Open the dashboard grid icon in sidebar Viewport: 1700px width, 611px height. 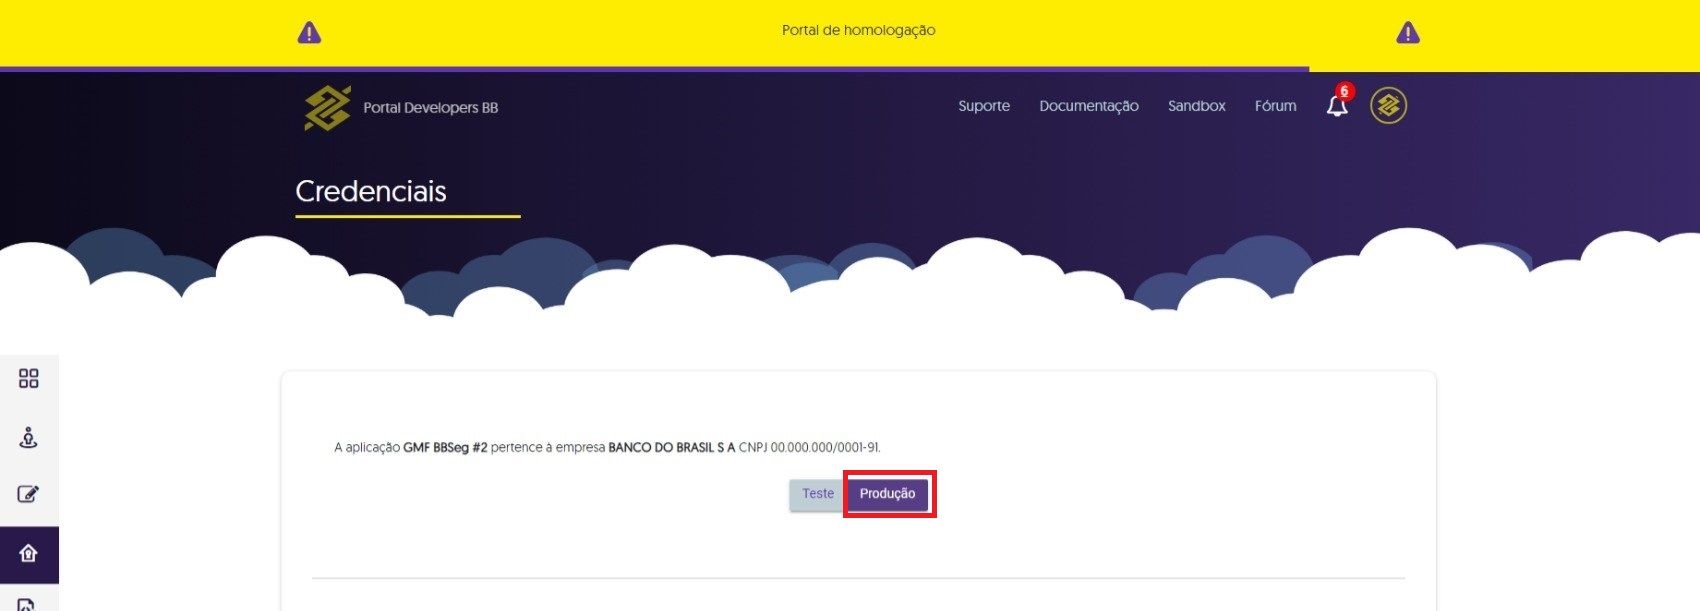click(29, 379)
